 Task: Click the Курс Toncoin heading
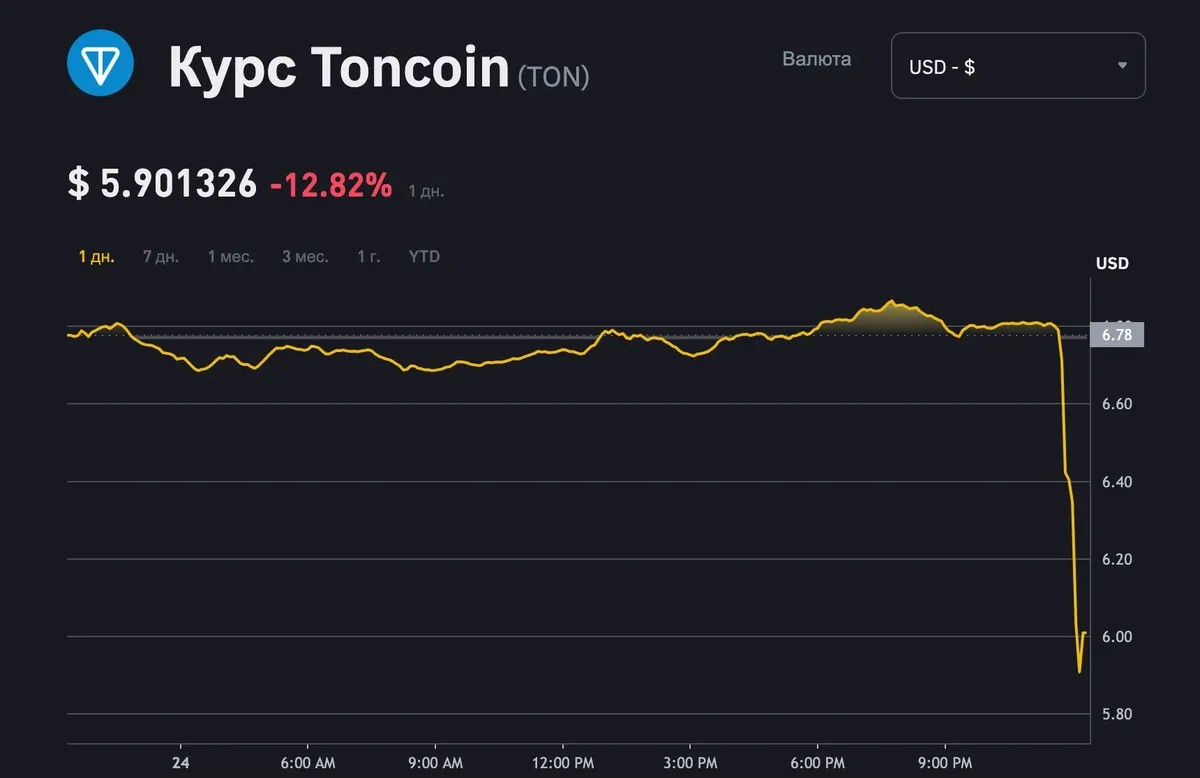pyautogui.click(x=339, y=67)
